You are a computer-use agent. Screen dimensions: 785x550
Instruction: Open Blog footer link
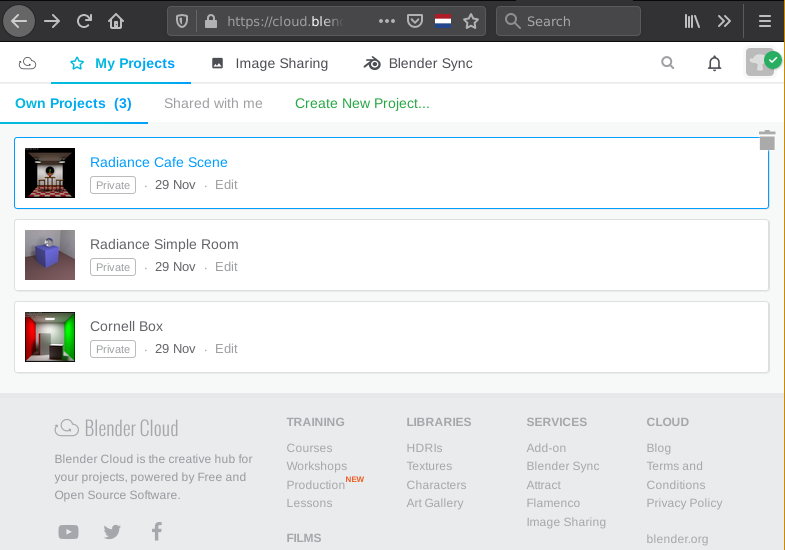coord(658,448)
